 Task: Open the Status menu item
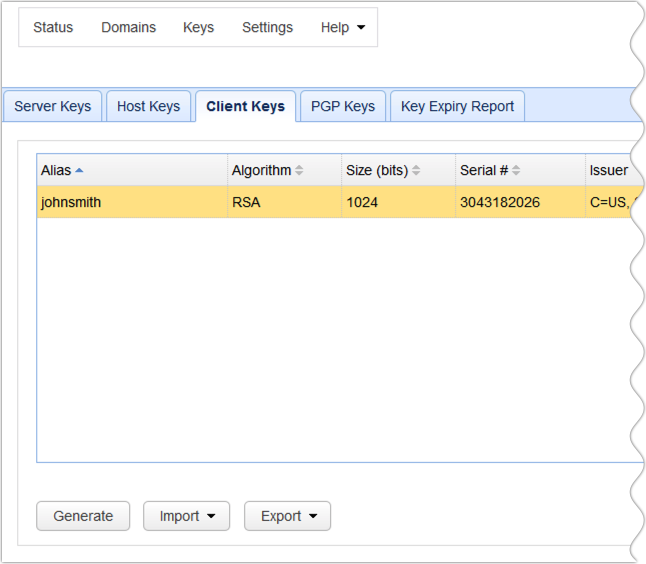click(x=53, y=28)
